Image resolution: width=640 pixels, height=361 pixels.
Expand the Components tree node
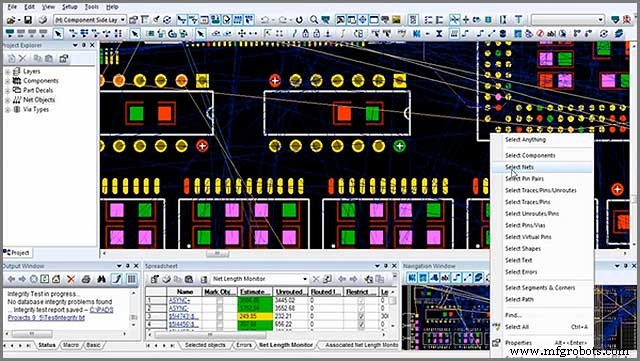tap(7, 81)
